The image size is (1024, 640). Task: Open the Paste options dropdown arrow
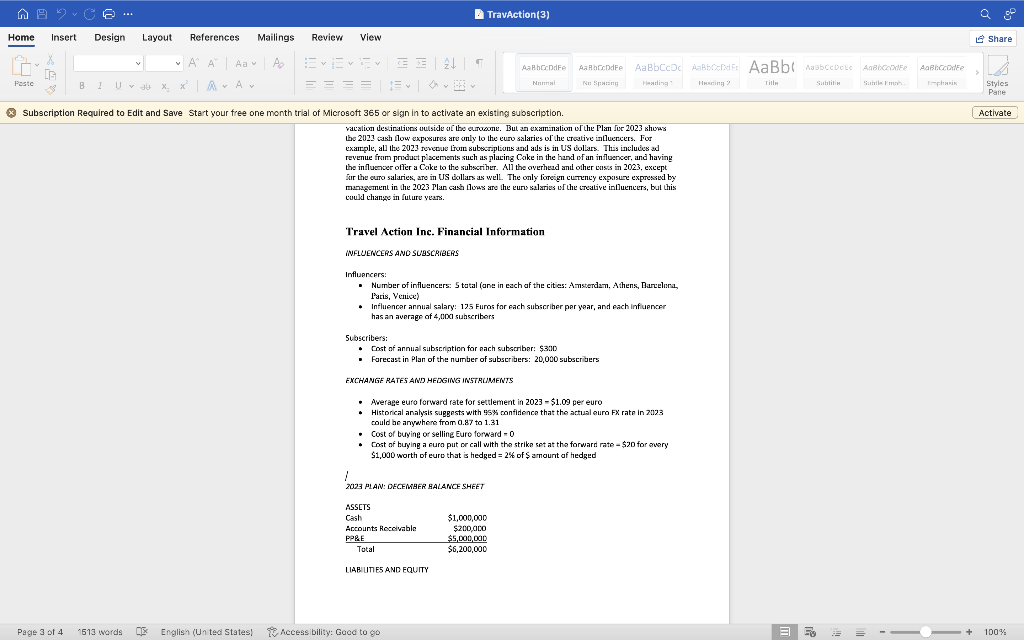[37, 65]
